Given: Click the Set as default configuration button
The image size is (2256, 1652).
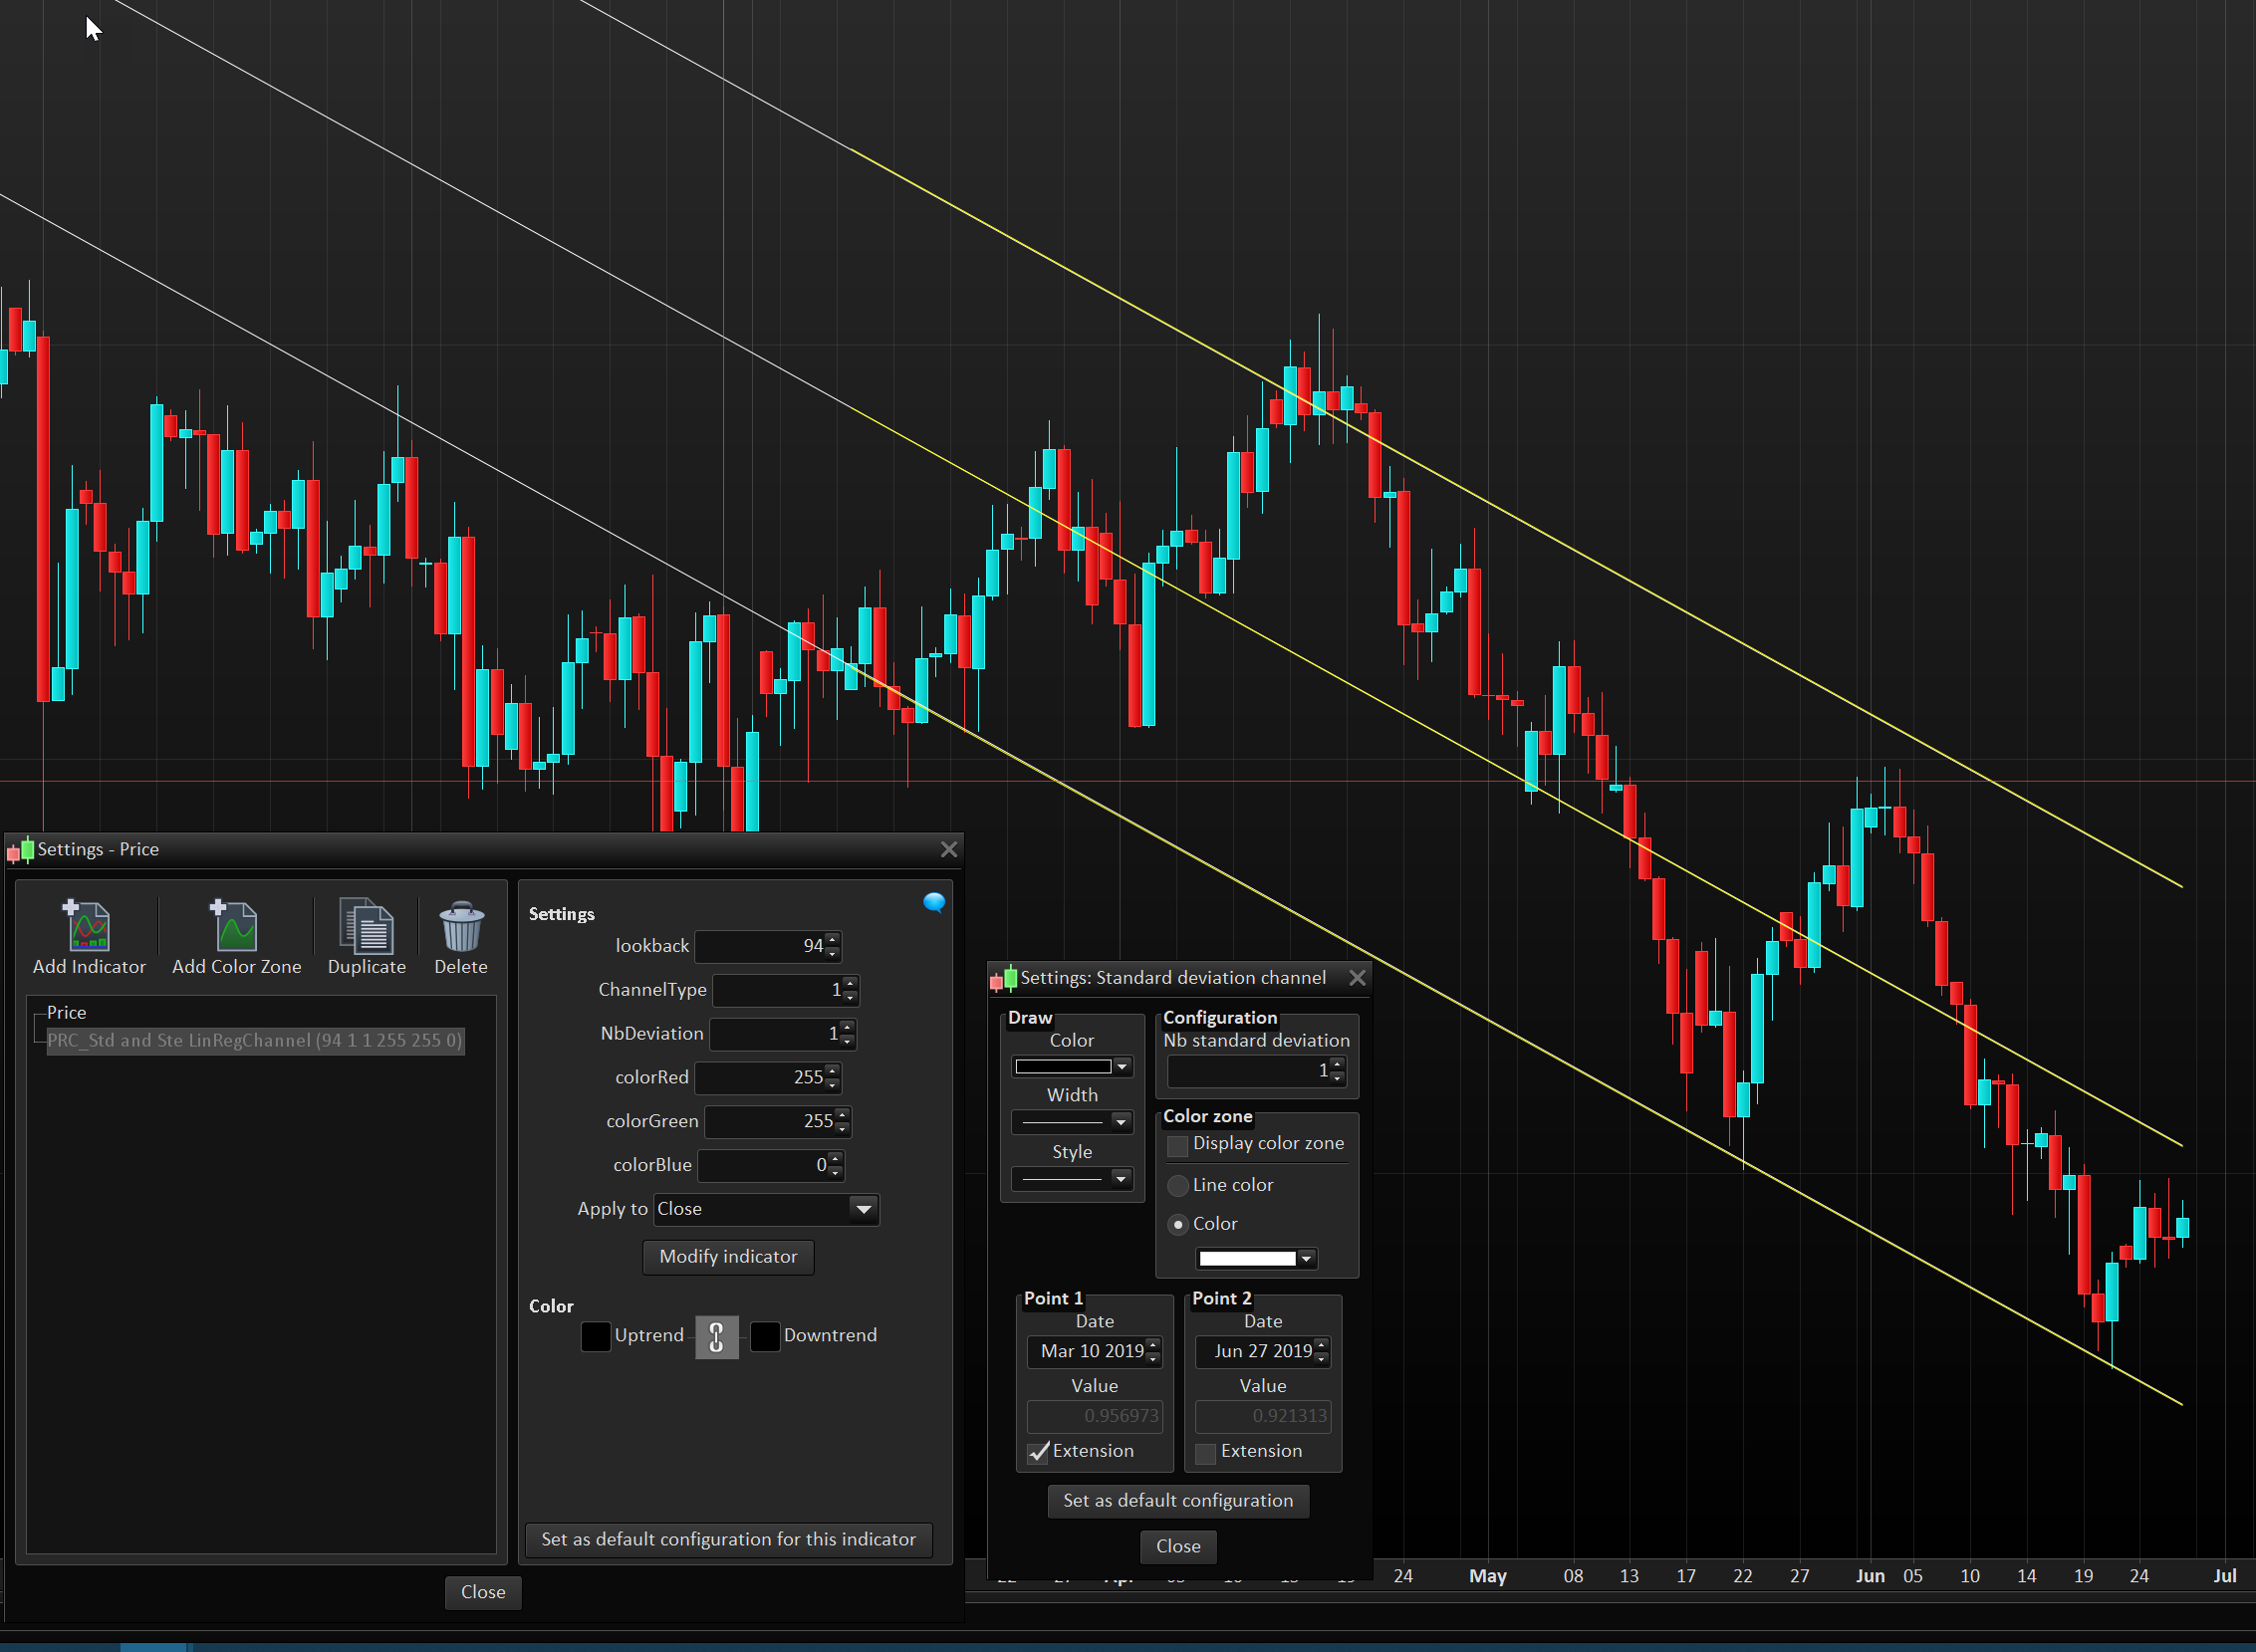Looking at the screenshot, I should tap(1178, 1500).
